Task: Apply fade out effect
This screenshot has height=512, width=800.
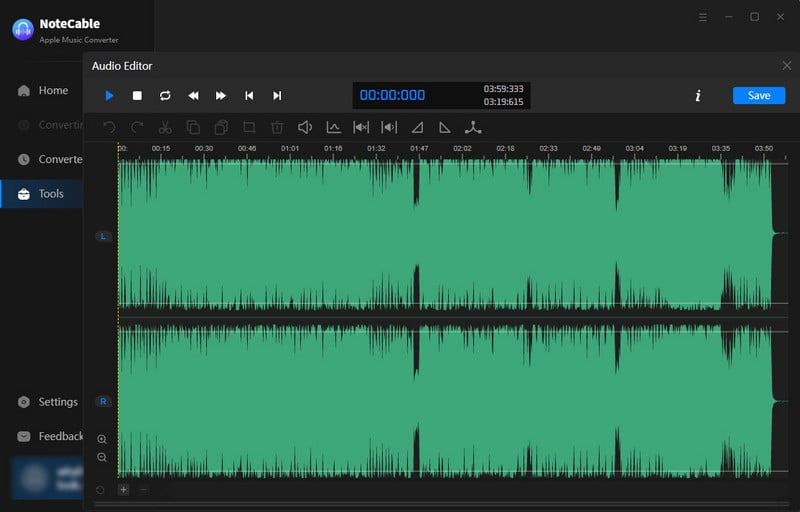Action: tap(445, 127)
